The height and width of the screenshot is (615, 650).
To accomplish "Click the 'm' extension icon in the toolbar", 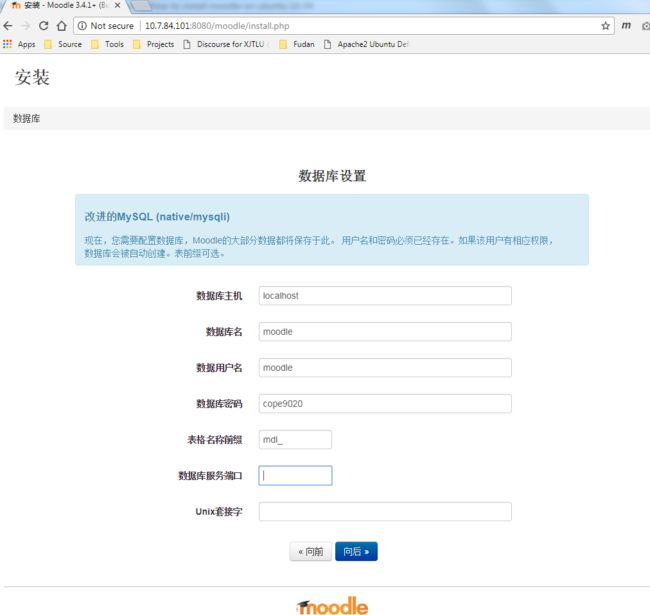I will pos(626,26).
